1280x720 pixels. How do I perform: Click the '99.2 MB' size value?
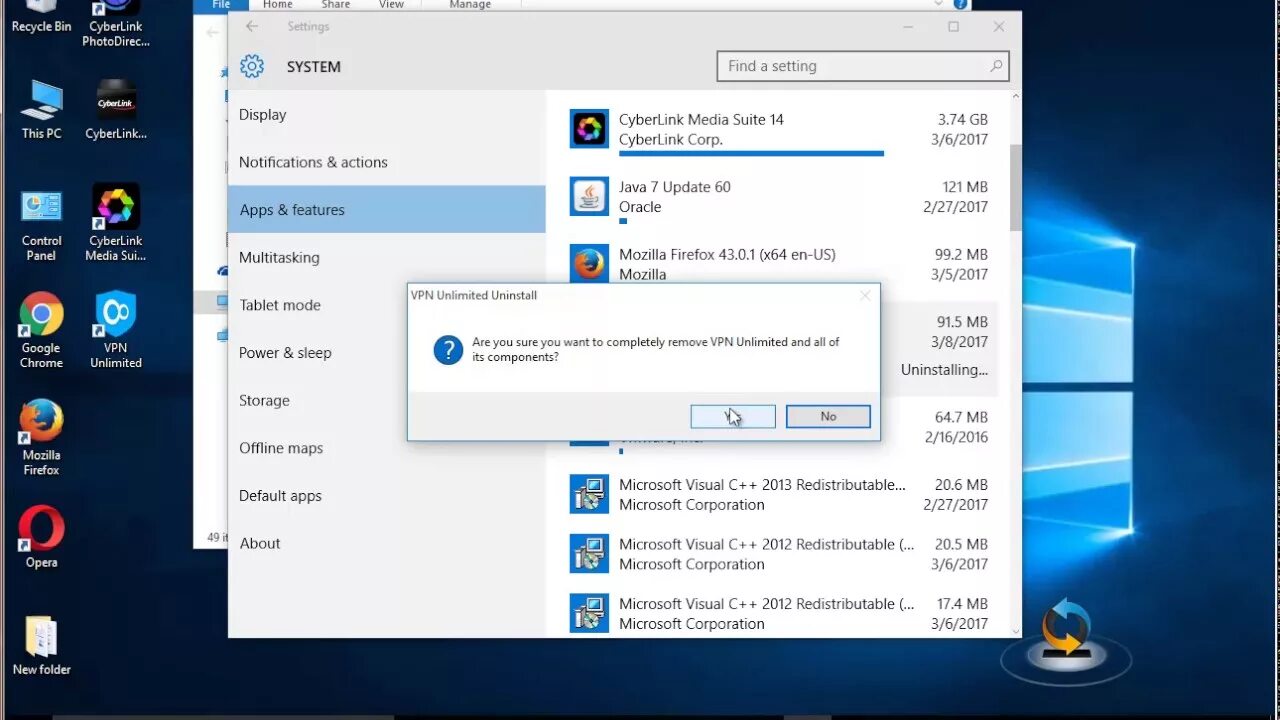tap(961, 254)
